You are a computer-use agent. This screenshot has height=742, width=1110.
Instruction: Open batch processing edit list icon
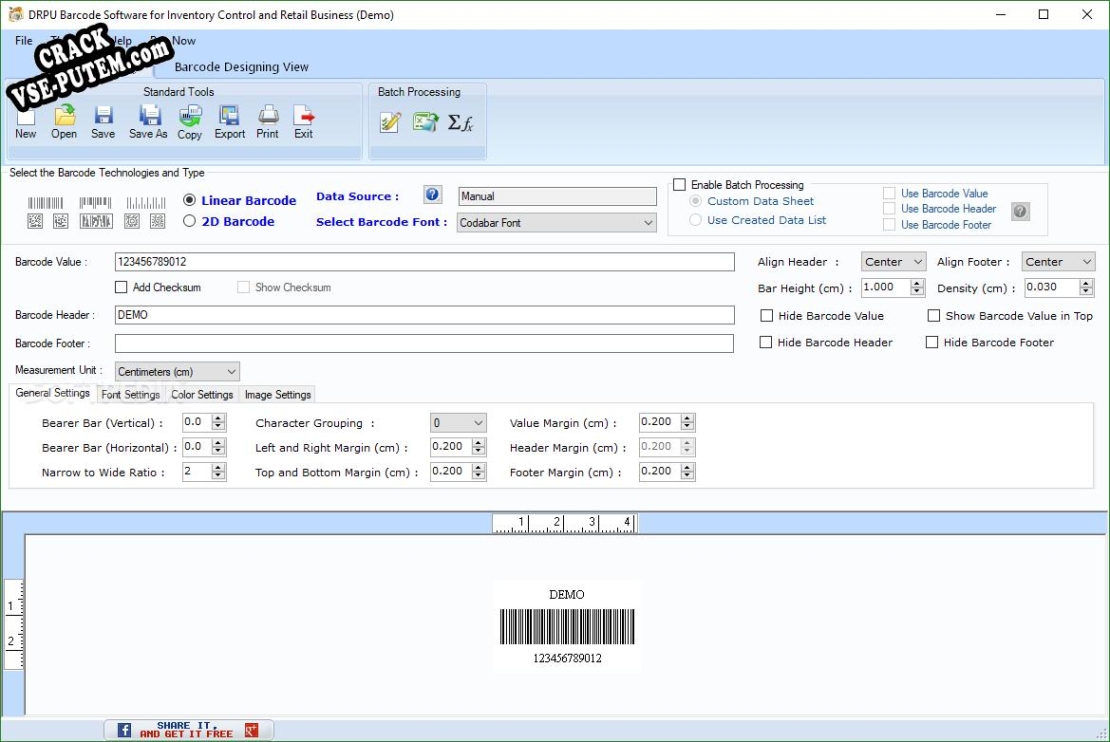[390, 122]
